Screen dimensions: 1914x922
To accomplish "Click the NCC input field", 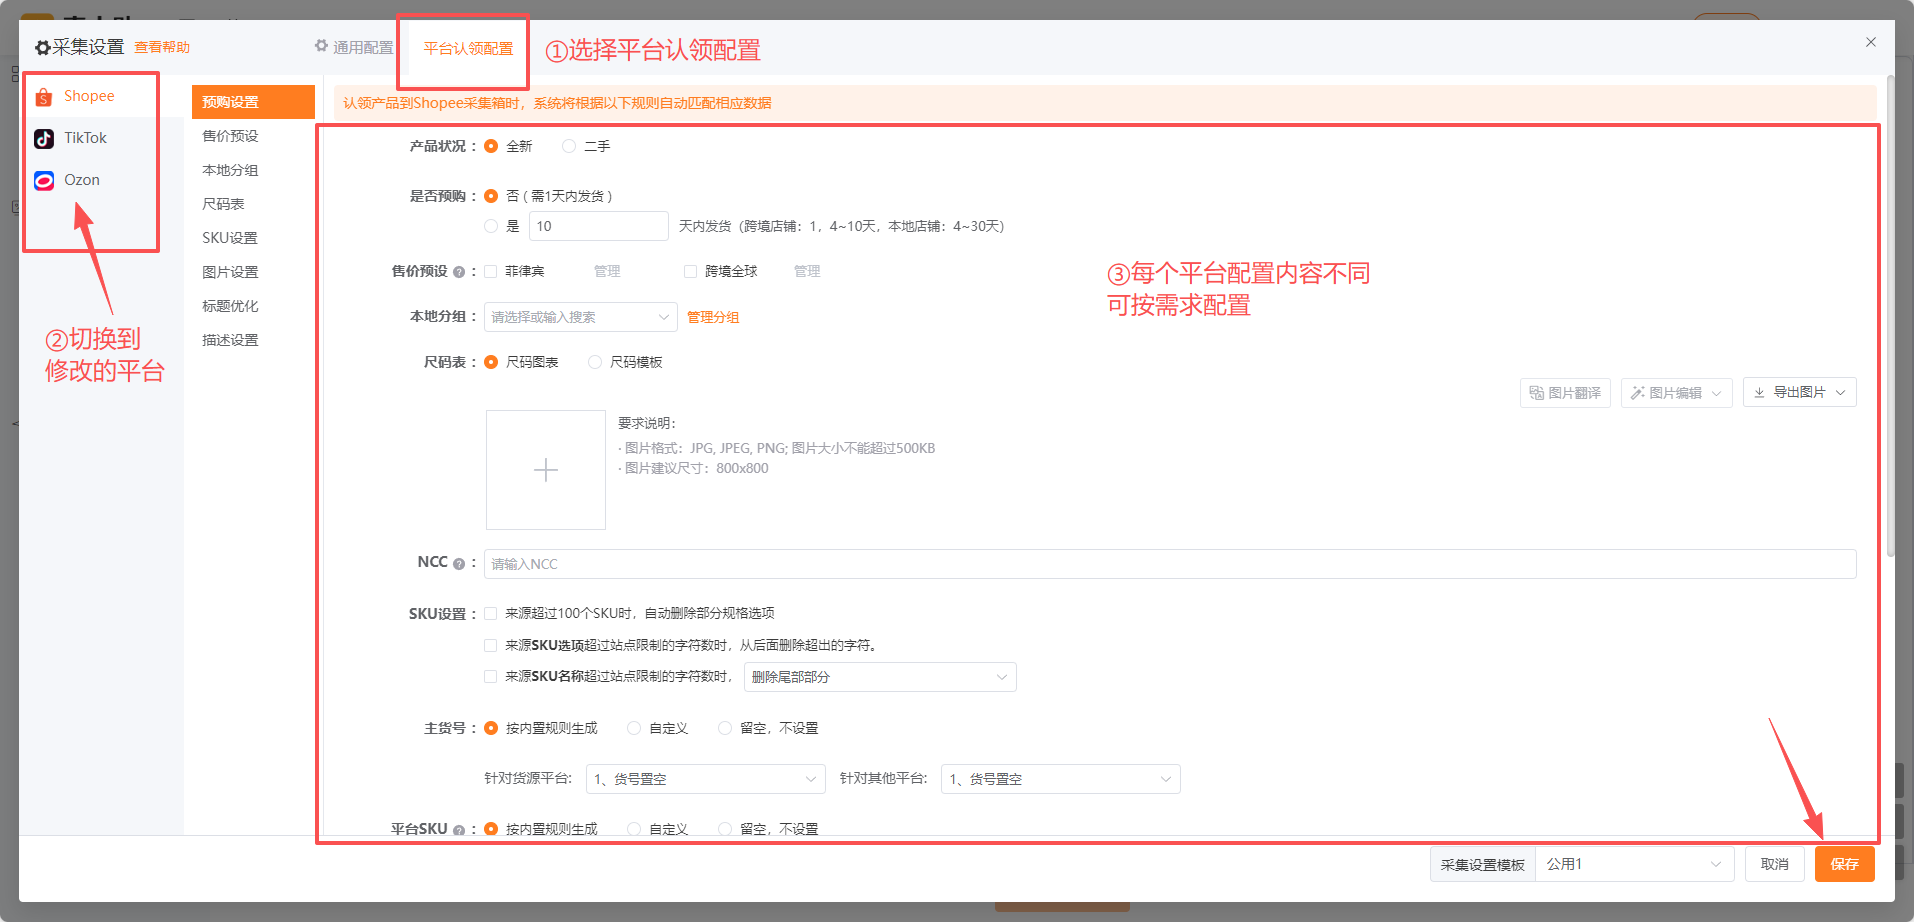I will (1170, 564).
